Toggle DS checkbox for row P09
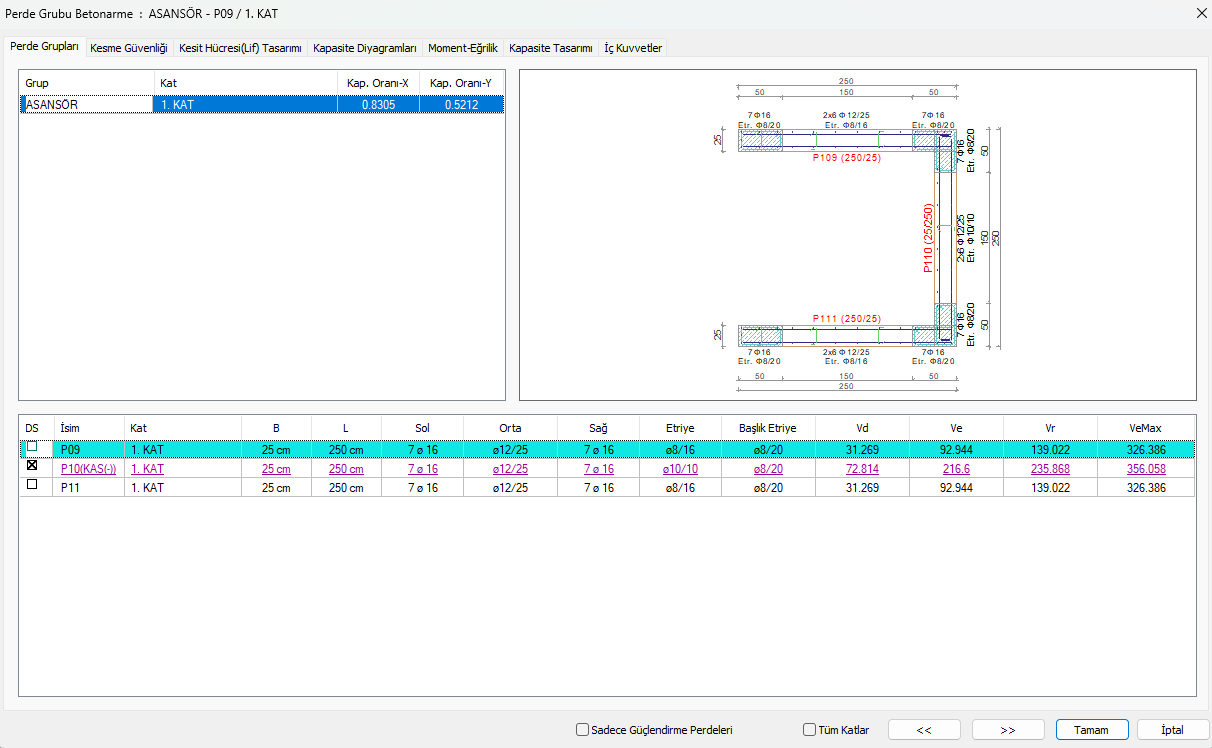 (x=32, y=448)
